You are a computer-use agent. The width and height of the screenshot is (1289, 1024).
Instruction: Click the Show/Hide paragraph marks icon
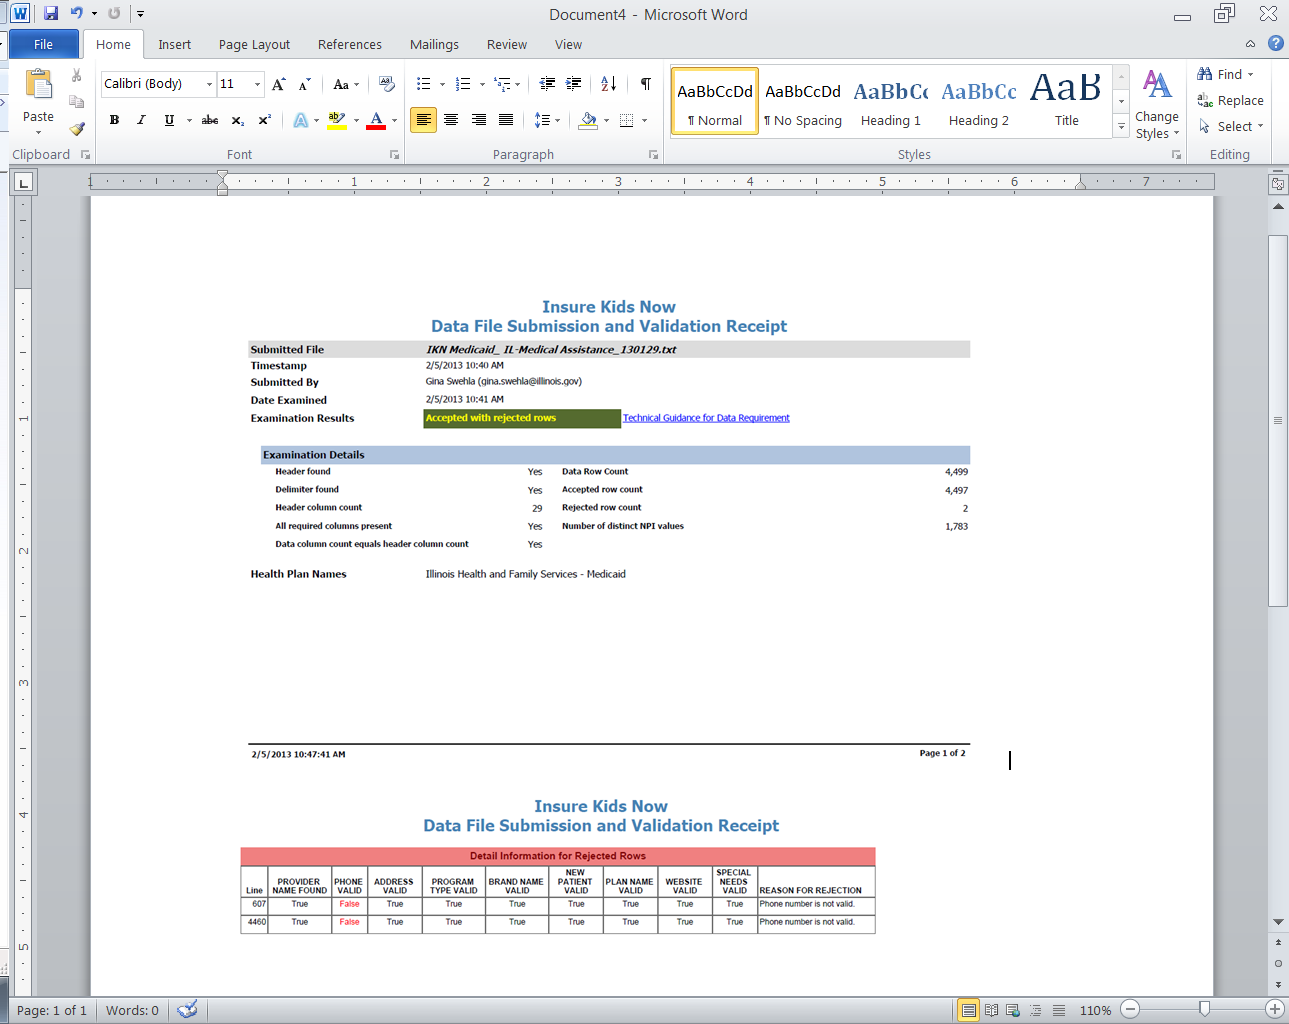pos(645,84)
